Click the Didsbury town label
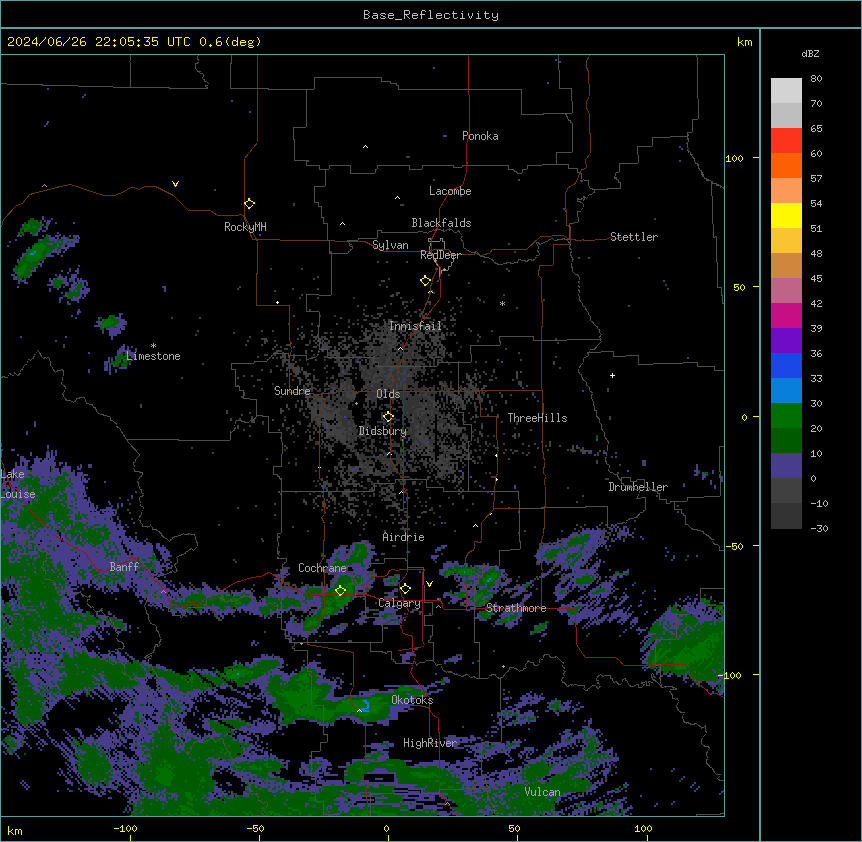 pos(383,431)
